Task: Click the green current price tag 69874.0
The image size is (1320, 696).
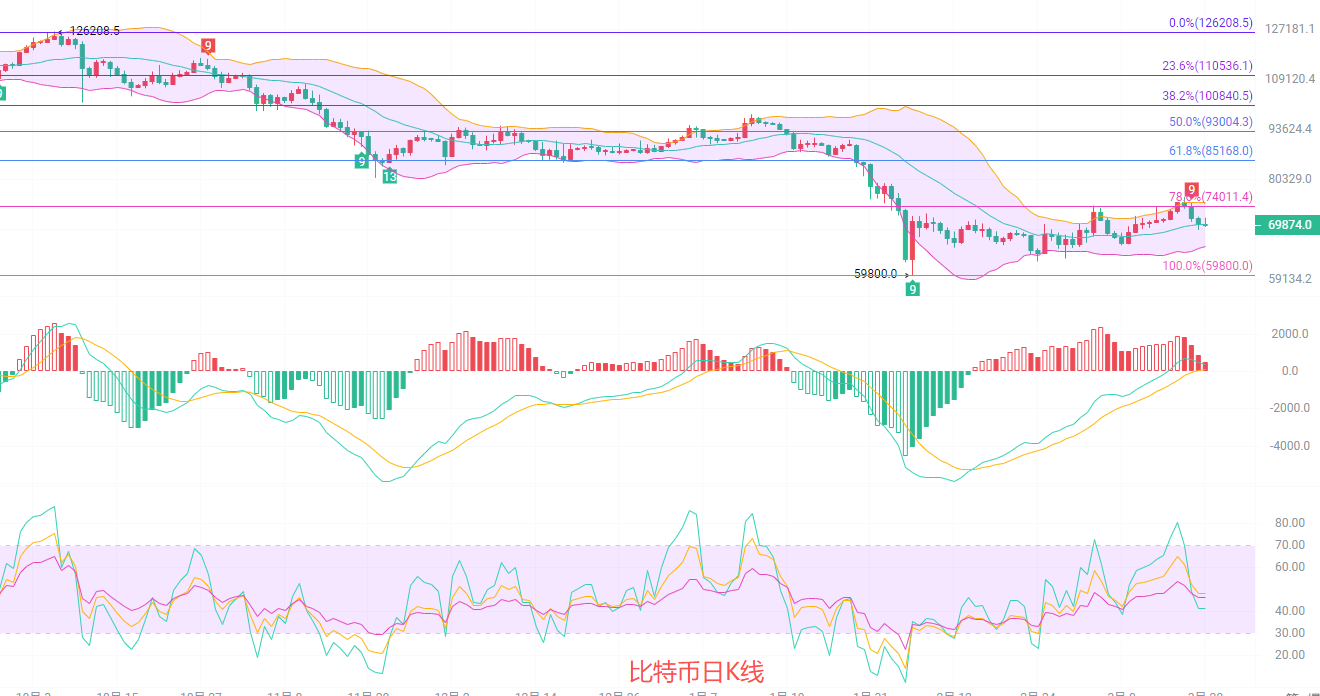Action: point(1288,226)
